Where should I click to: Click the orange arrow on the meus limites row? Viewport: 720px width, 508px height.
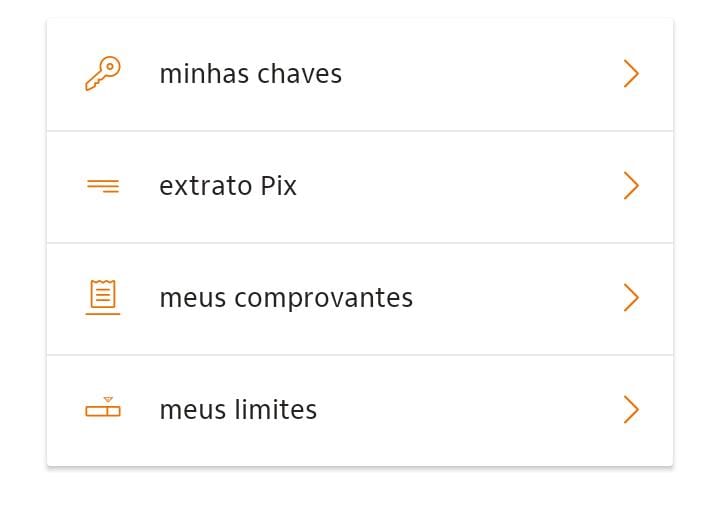point(631,409)
